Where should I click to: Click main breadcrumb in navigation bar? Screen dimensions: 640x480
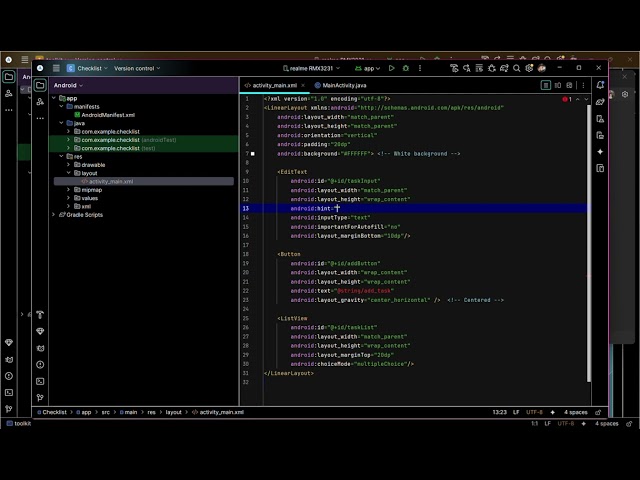click(x=128, y=412)
